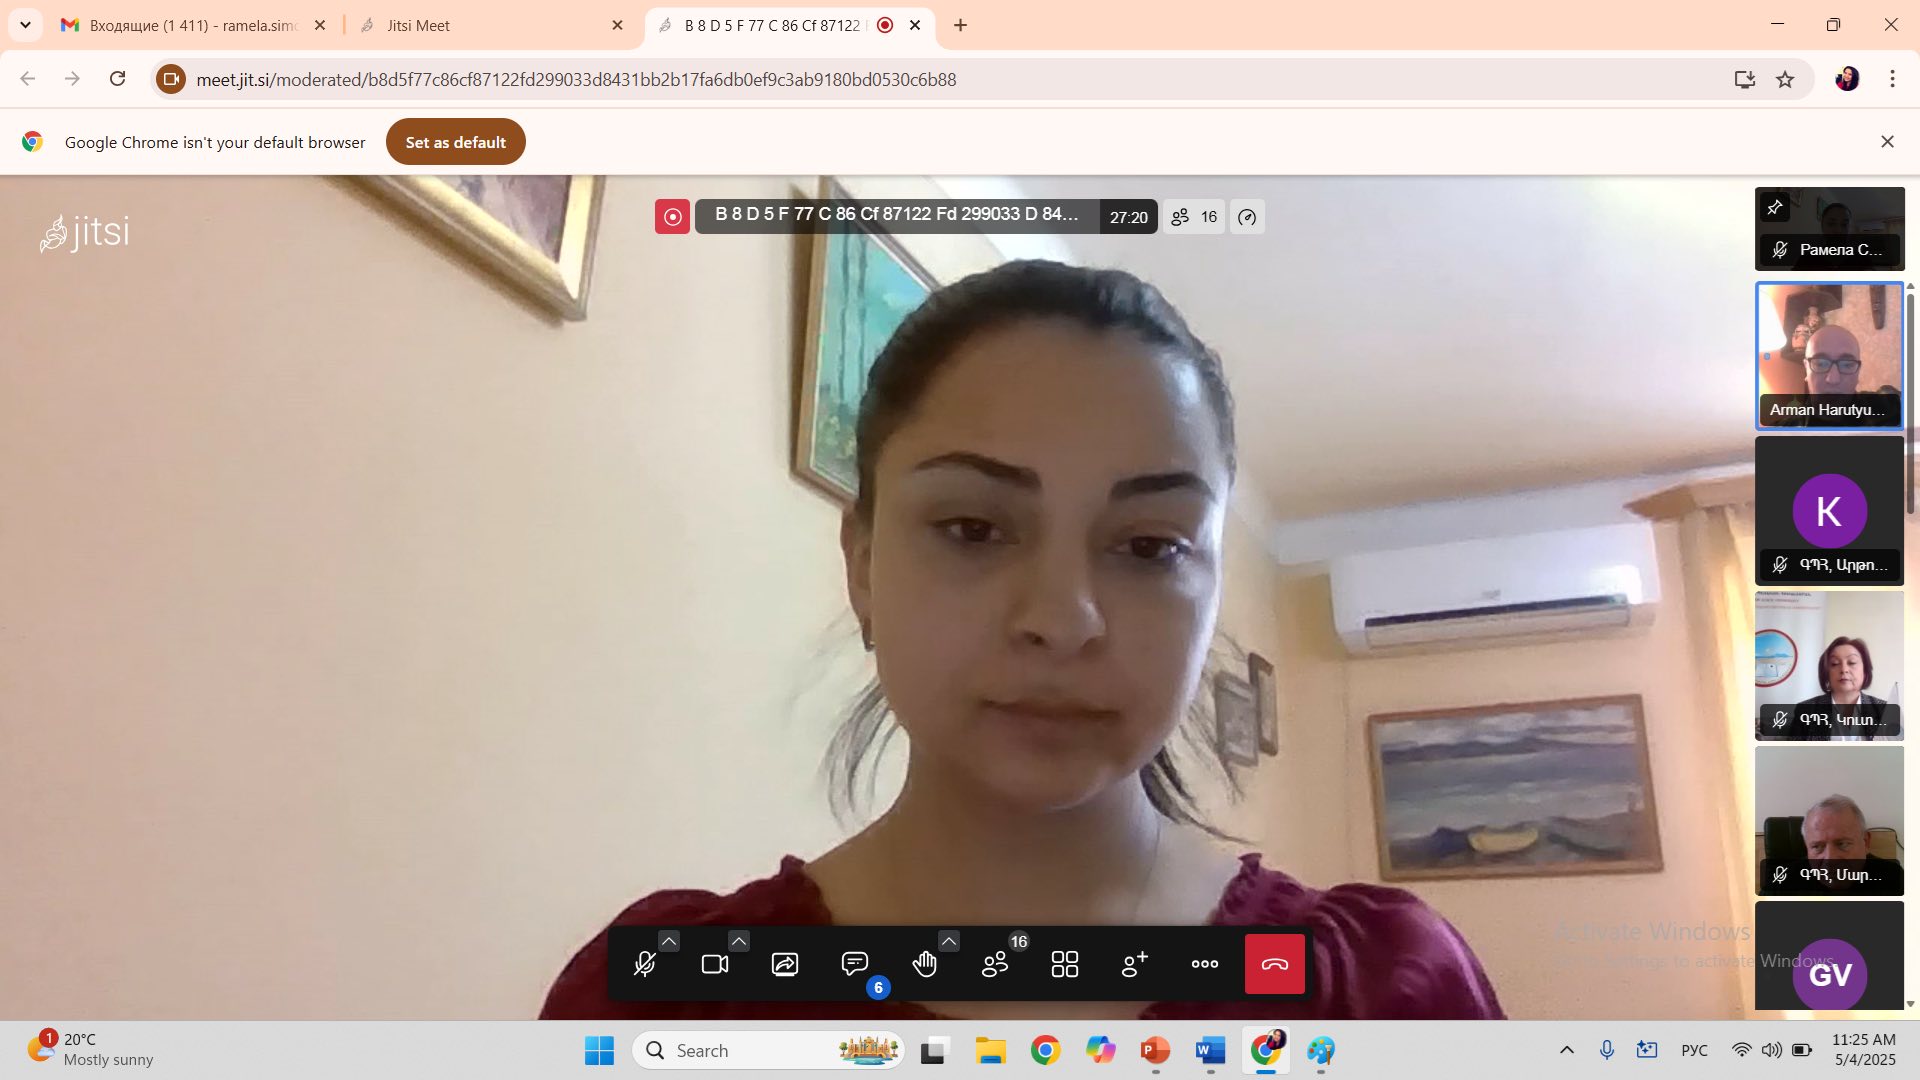Image resolution: width=1920 pixels, height=1080 pixels.
Task: Open the participants pane
Action: (x=995, y=964)
